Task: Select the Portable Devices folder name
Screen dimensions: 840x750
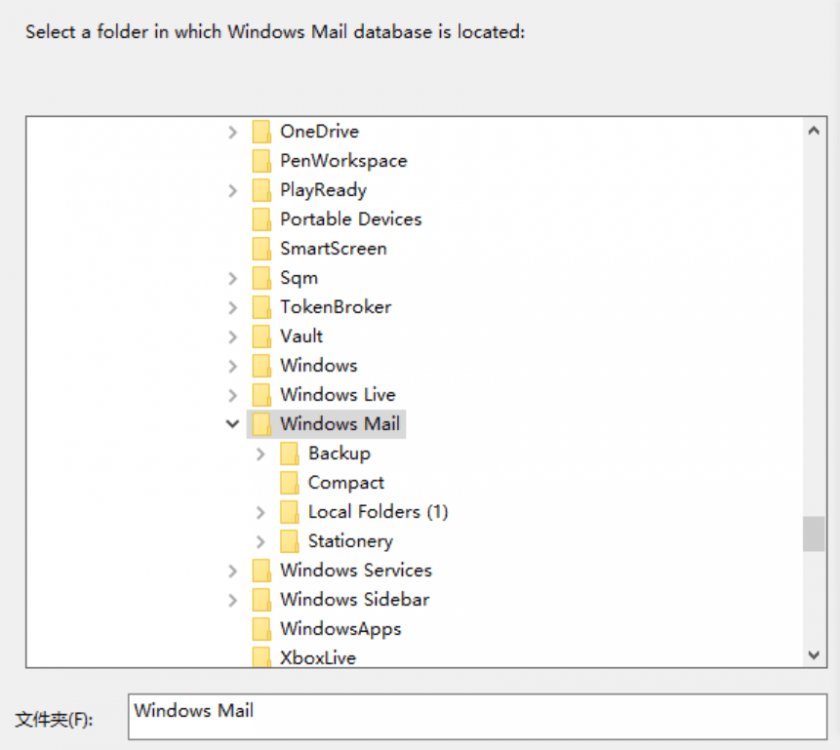Action: (351, 219)
